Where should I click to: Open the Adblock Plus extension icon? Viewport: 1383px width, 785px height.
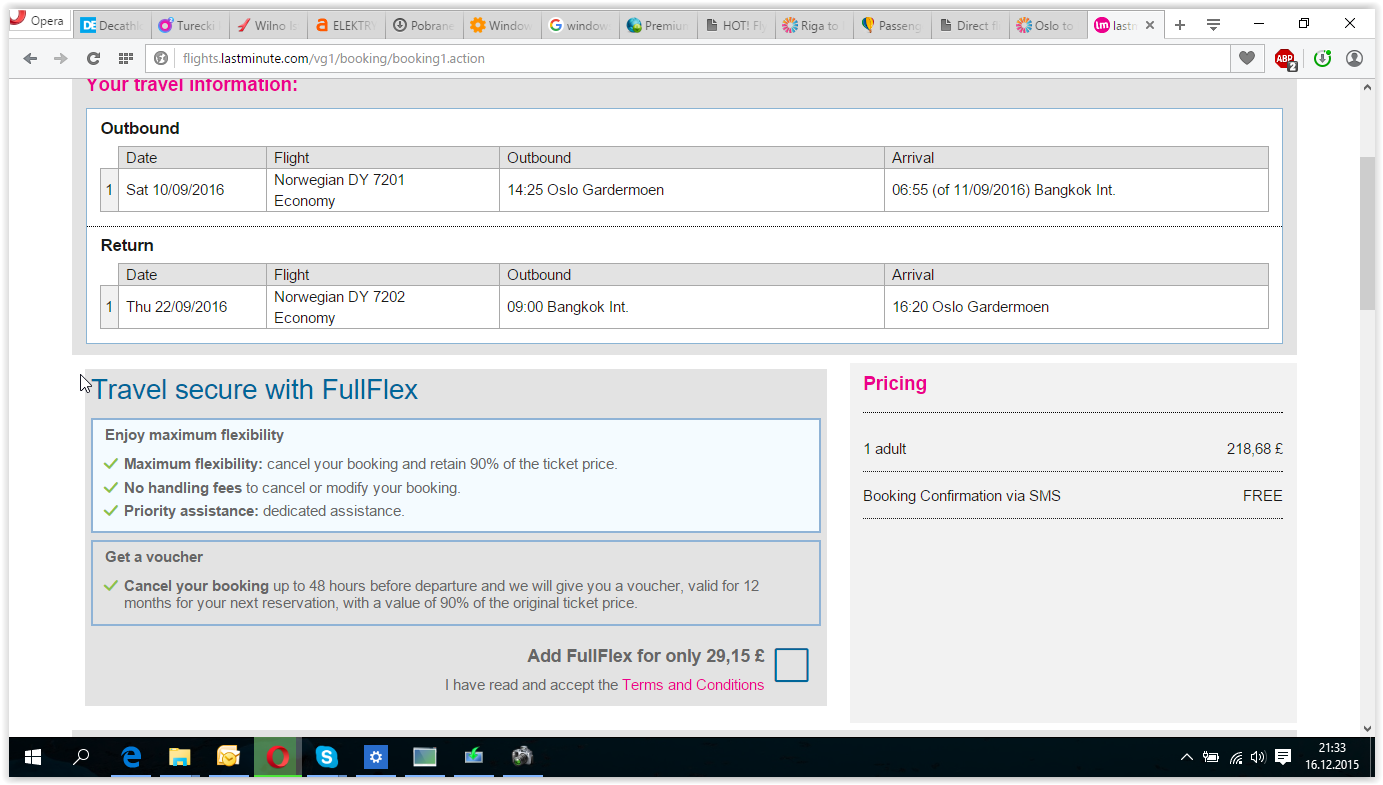[x=1285, y=59]
